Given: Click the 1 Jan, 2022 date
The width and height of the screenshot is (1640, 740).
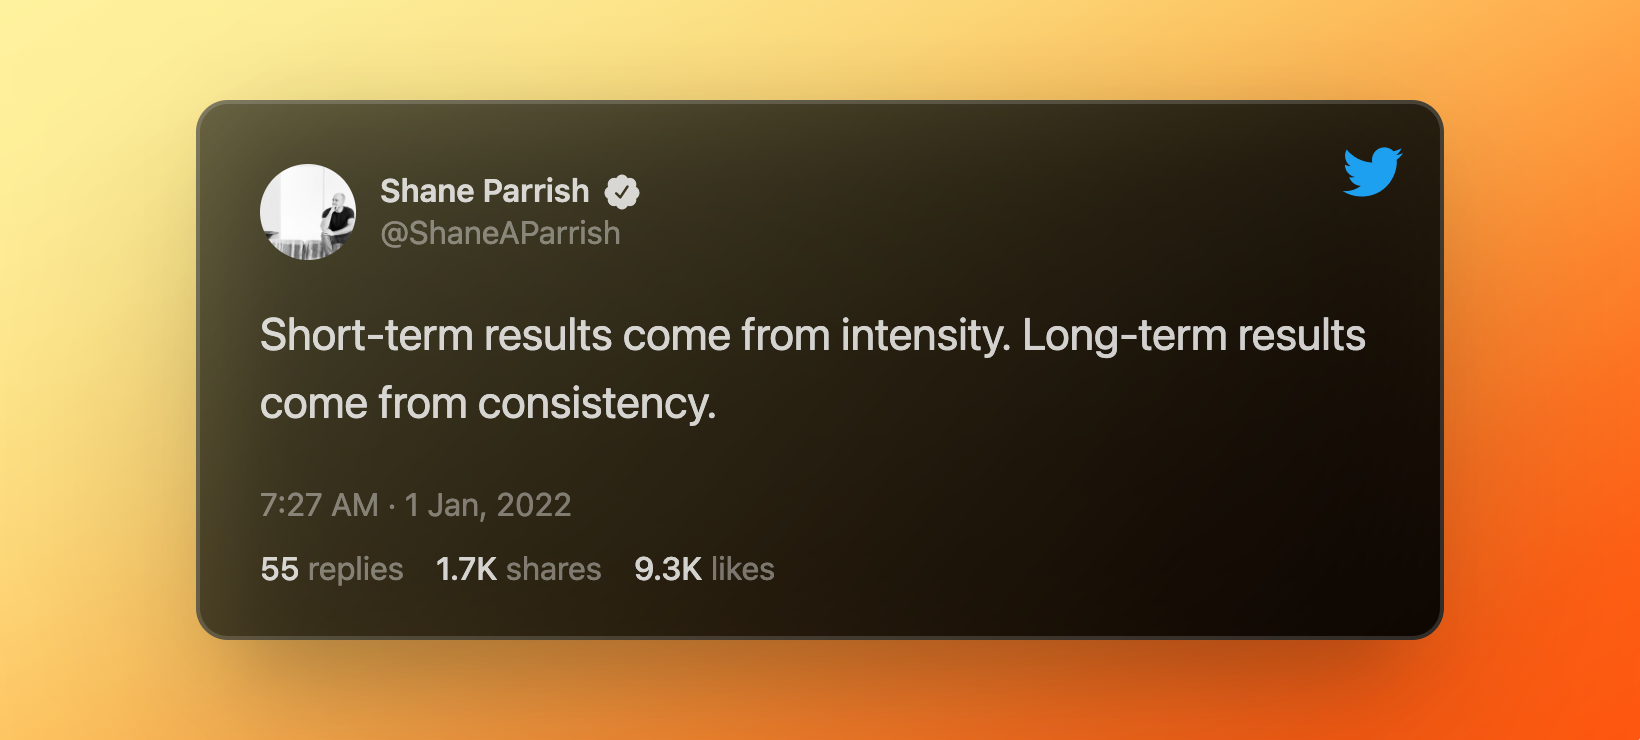Looking at the screenshot, I should coord(488,505).
